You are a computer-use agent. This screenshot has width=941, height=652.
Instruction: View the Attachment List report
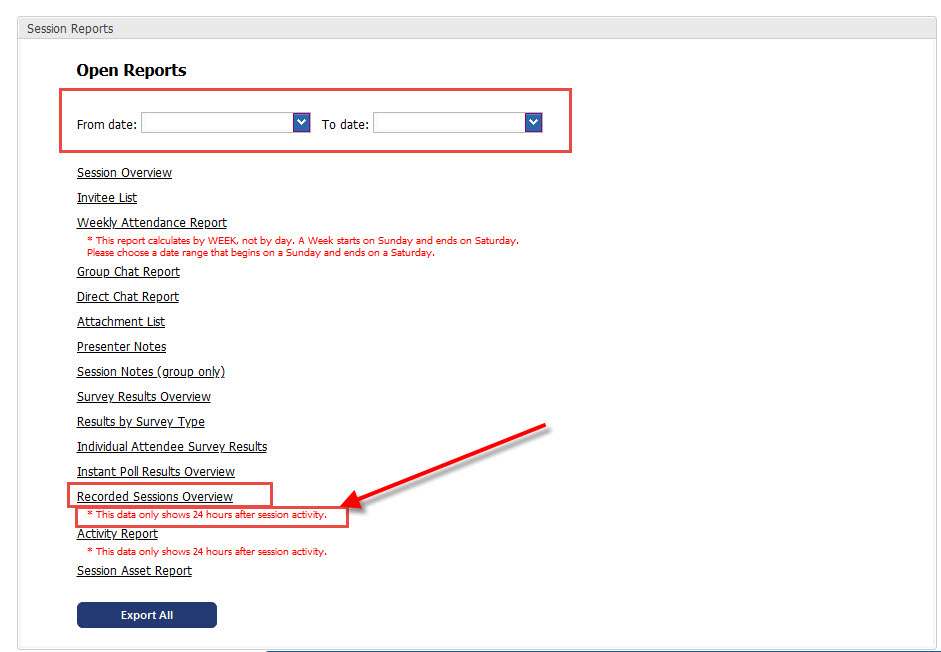(x=121, y=322)
